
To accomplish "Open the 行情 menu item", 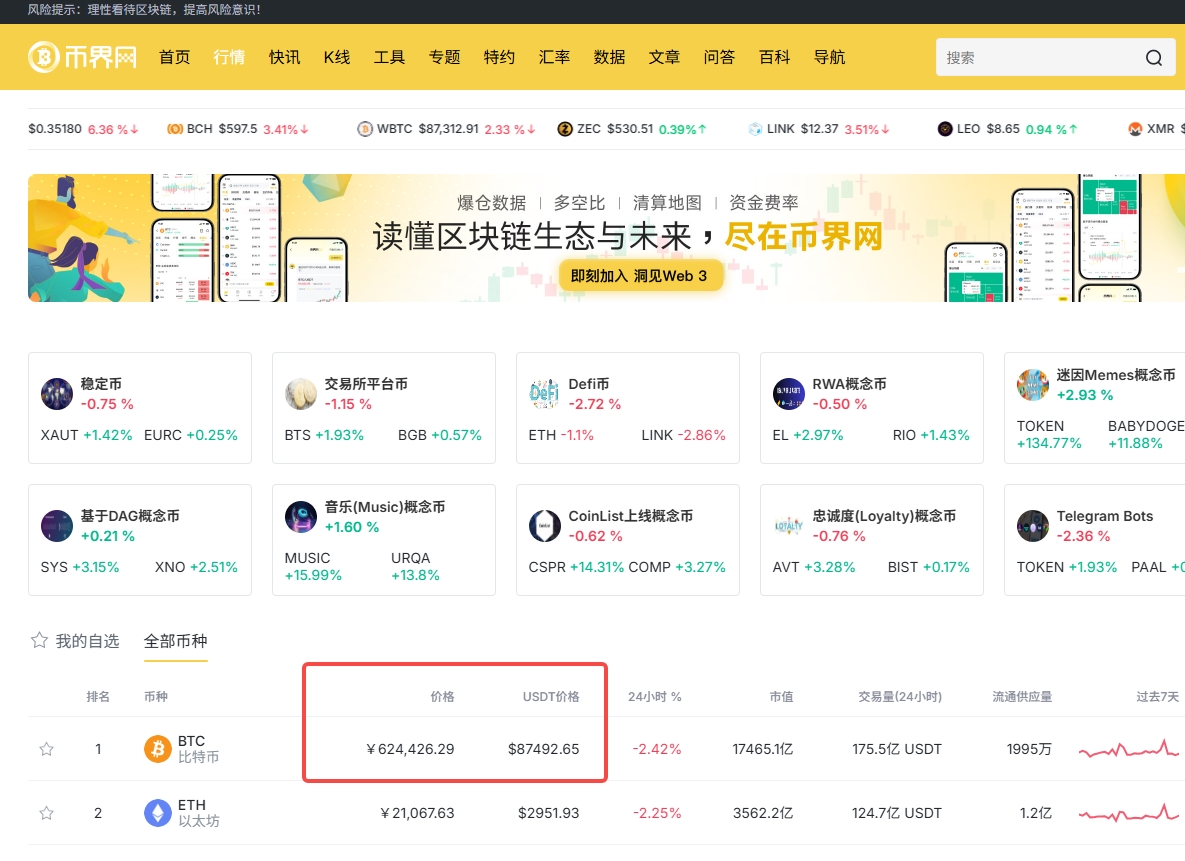I will click(229, 57).
